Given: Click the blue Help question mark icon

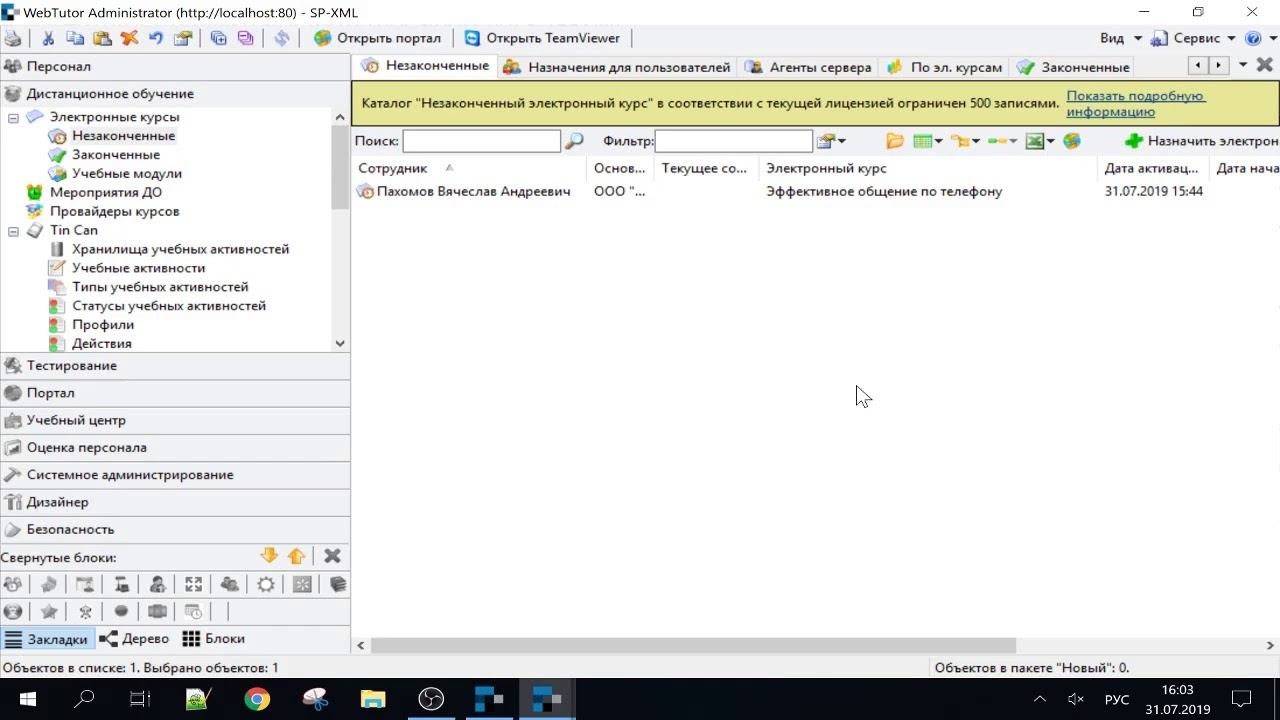Looking at the screenshot, I should [1253, 38].
